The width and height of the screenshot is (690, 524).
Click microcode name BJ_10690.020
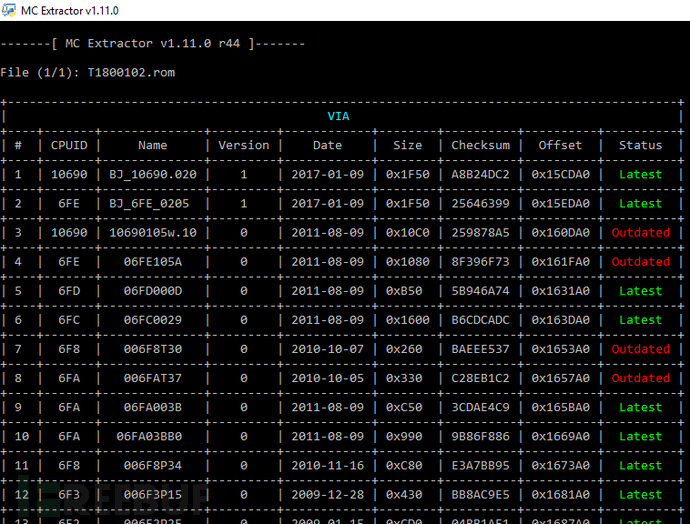pos(153,174)
